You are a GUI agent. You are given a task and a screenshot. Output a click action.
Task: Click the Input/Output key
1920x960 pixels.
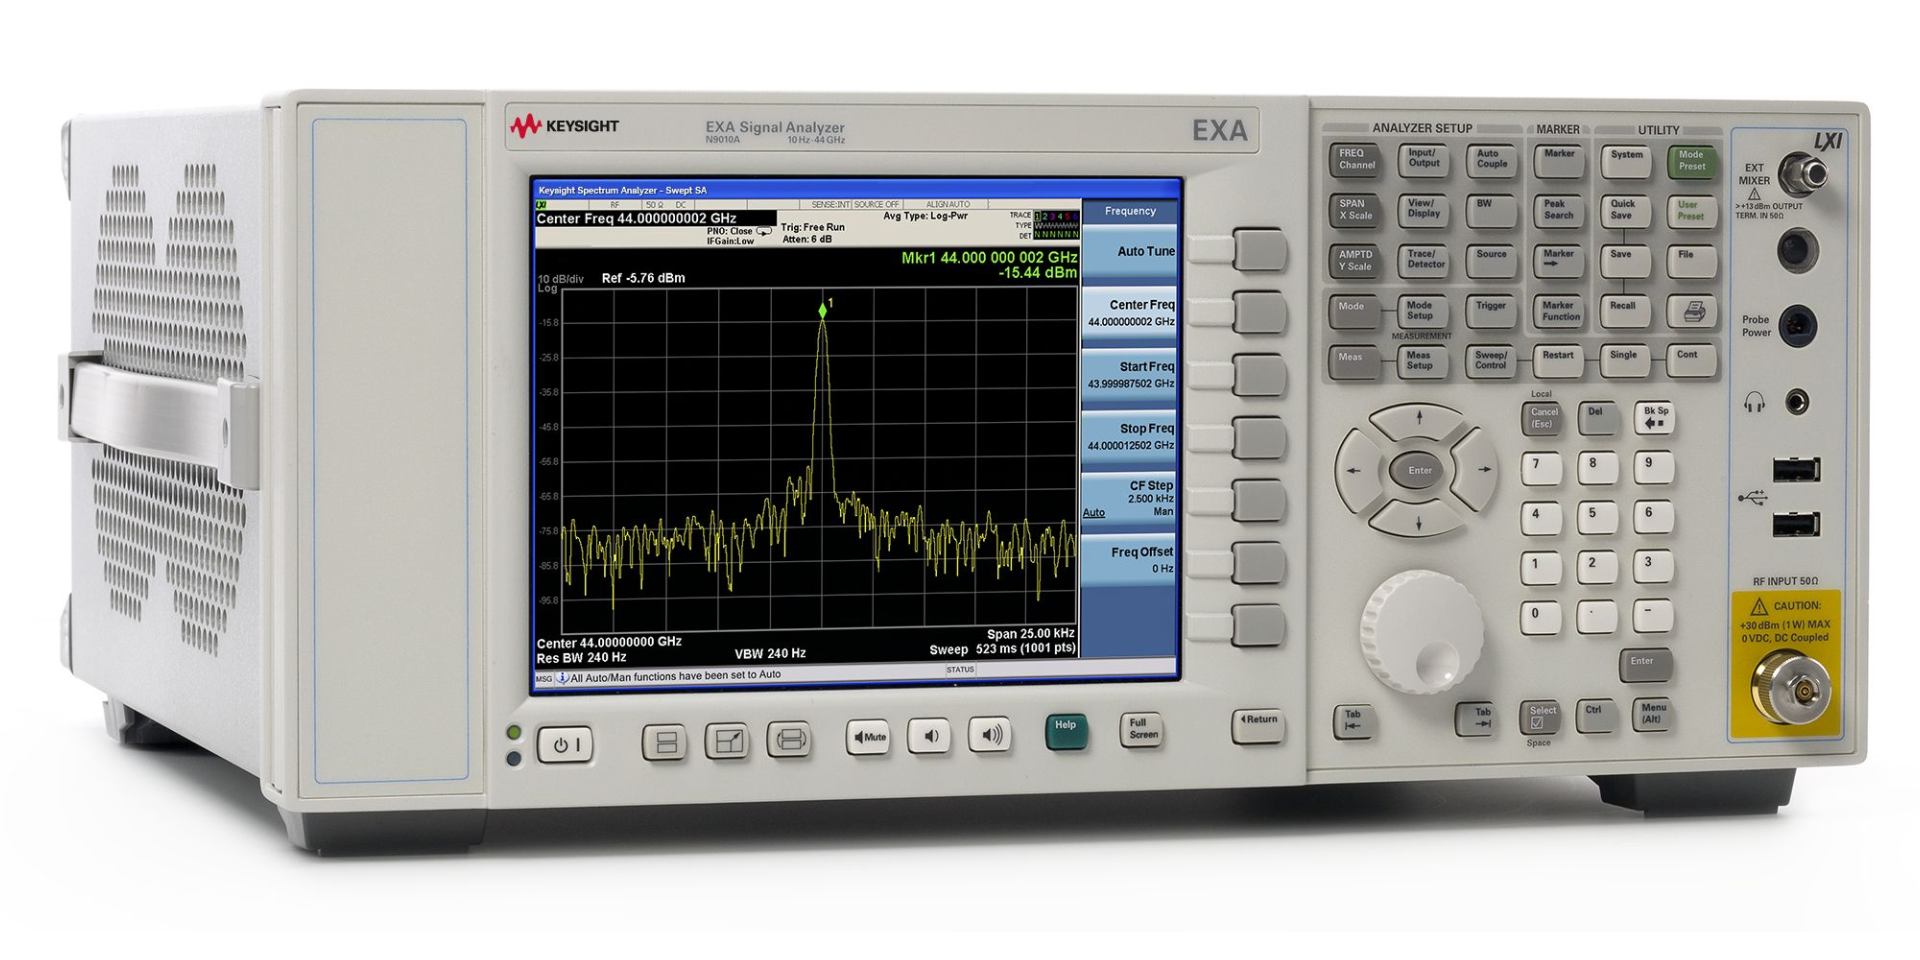[1423, 160]
